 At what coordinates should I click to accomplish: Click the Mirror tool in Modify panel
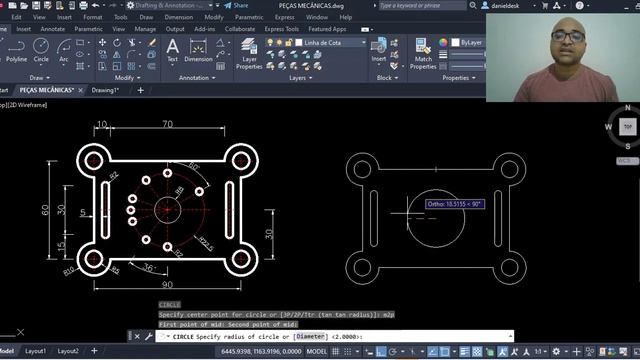117,54
